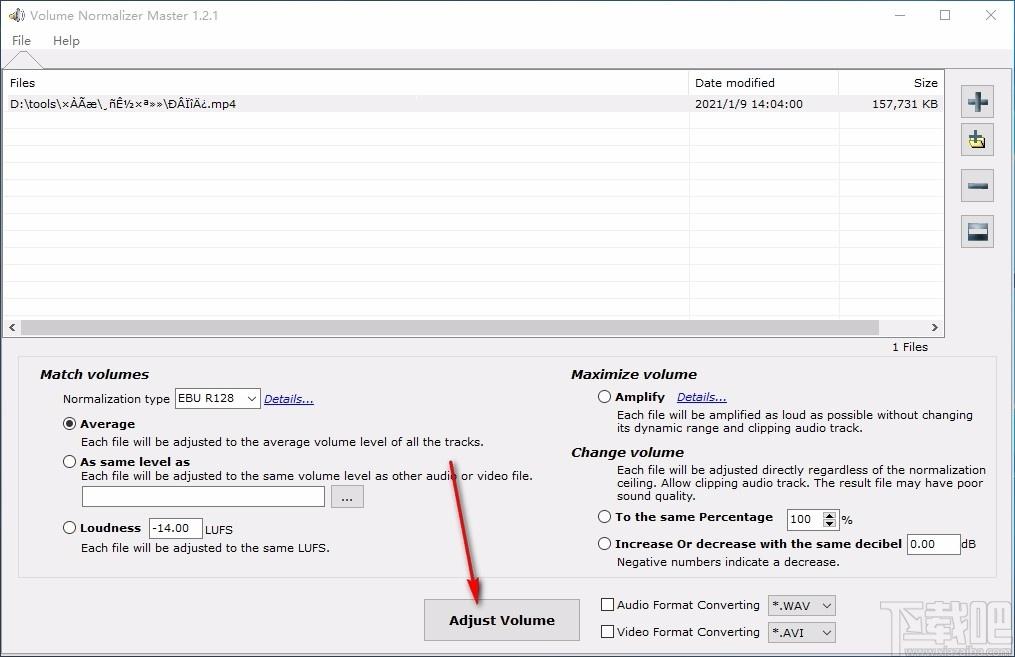Image resolution: width=1015 pixels, height=657 pixels.
Task: Select the Loudness radio option
Action: (x=69, y=528)
